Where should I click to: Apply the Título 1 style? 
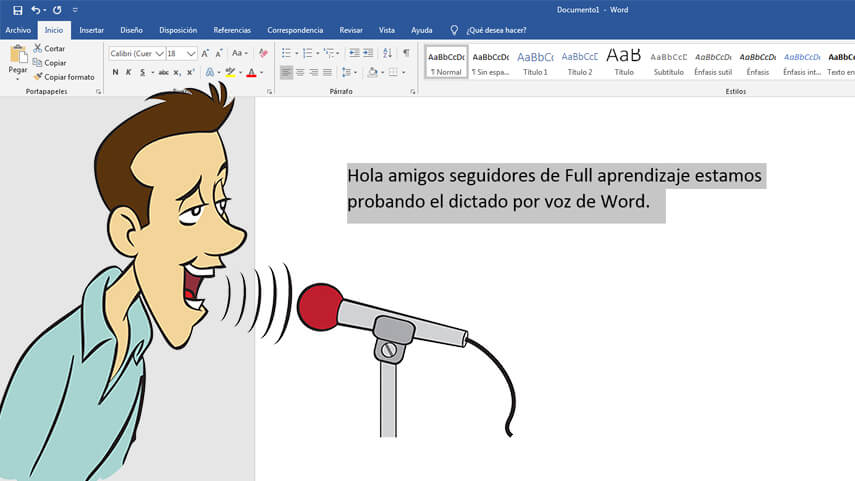click(x=535, y=62)
